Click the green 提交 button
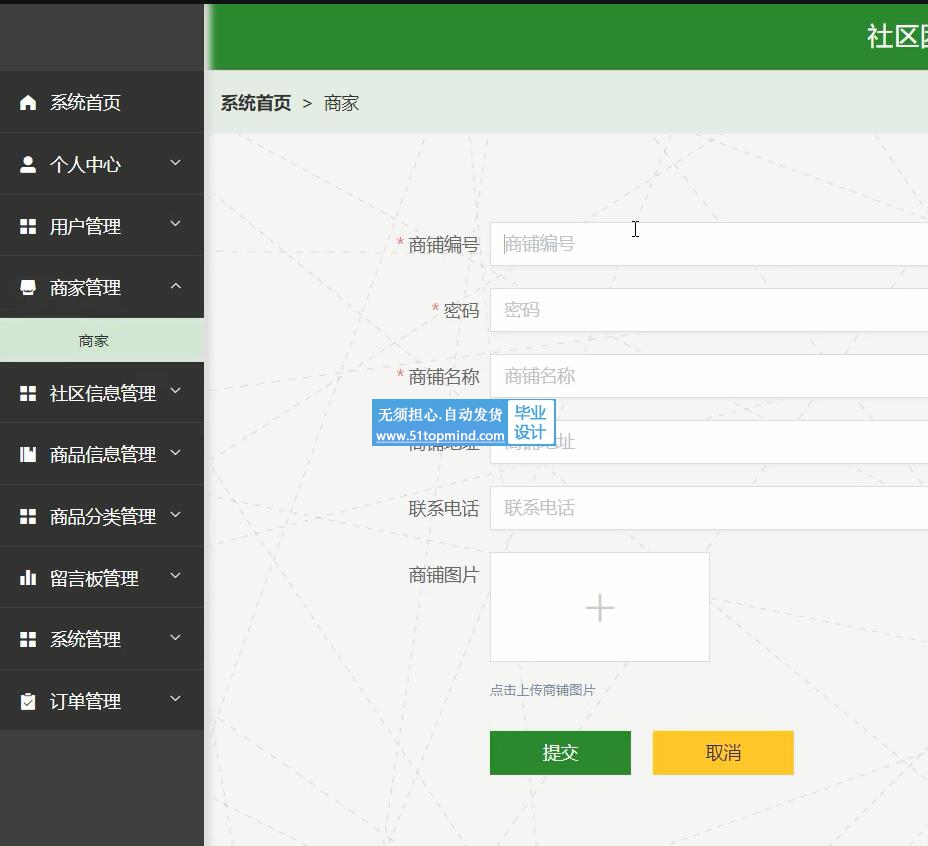 coord(560,752)
